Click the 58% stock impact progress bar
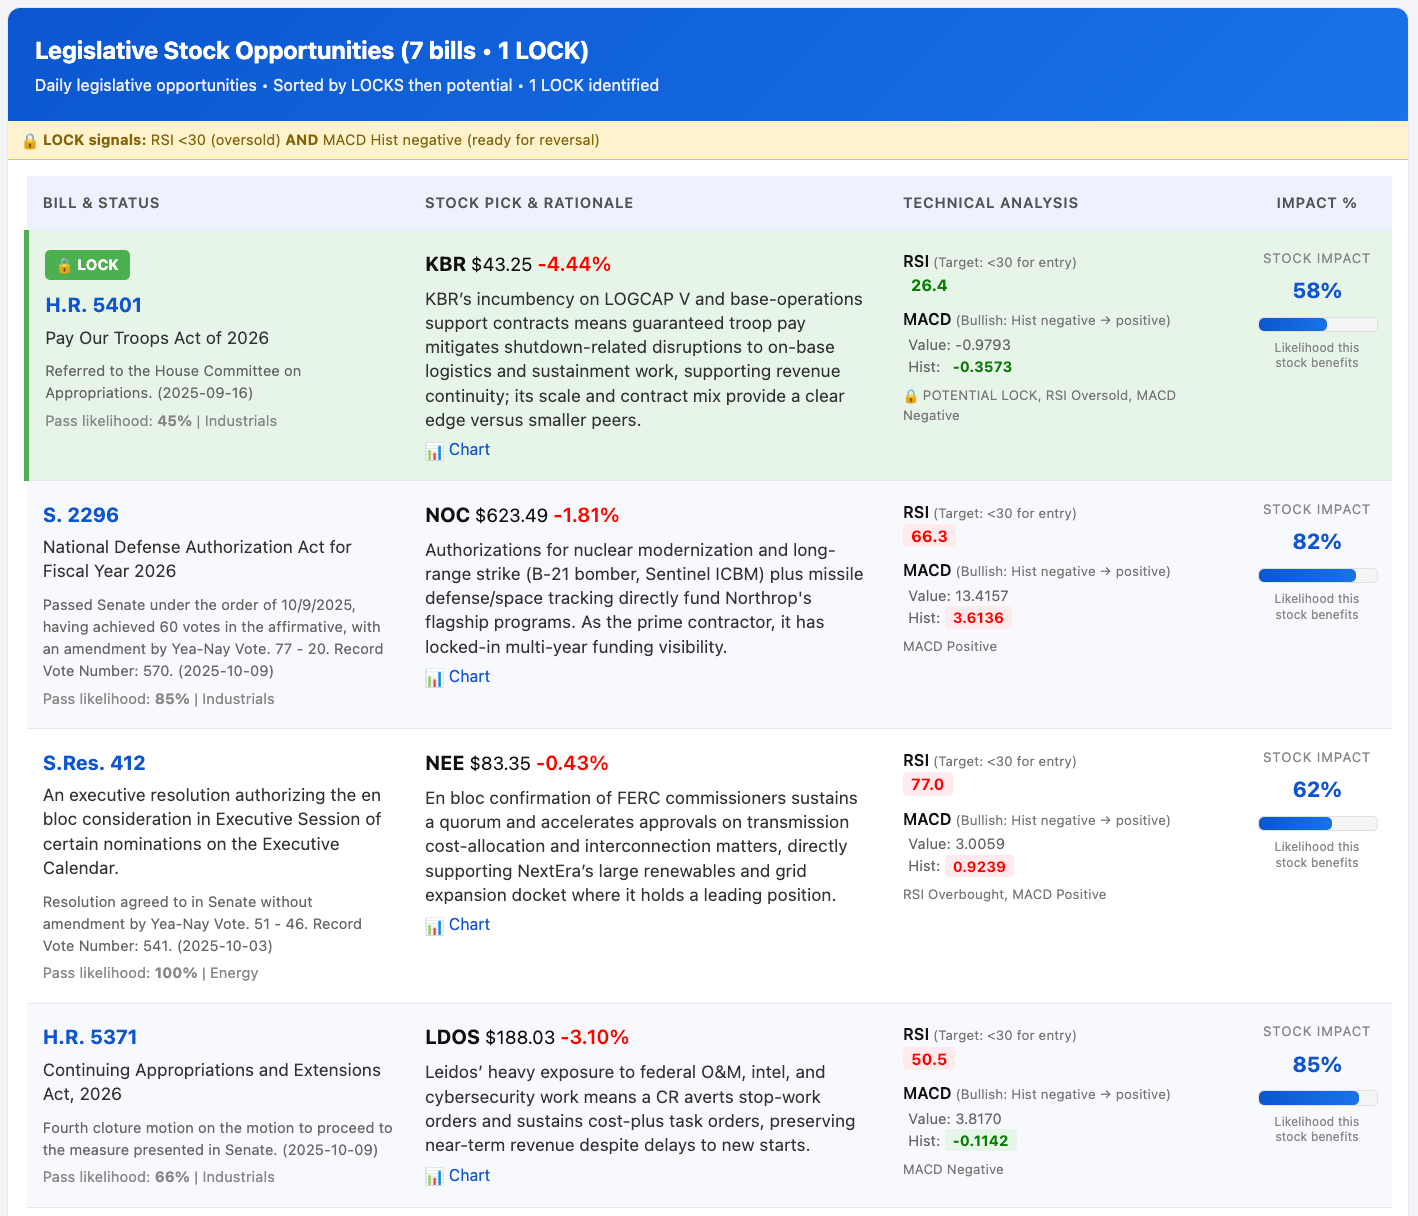The width and height of the screenshot is (1418, 1216). tap(1317, 324)
